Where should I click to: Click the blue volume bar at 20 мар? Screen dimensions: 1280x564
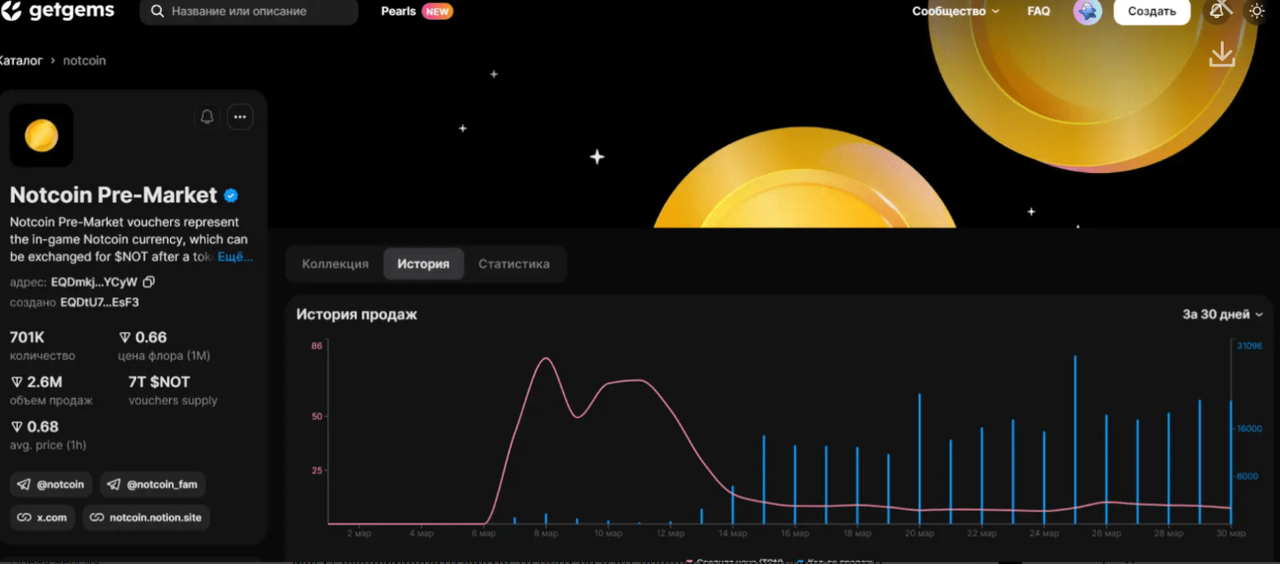919,459
